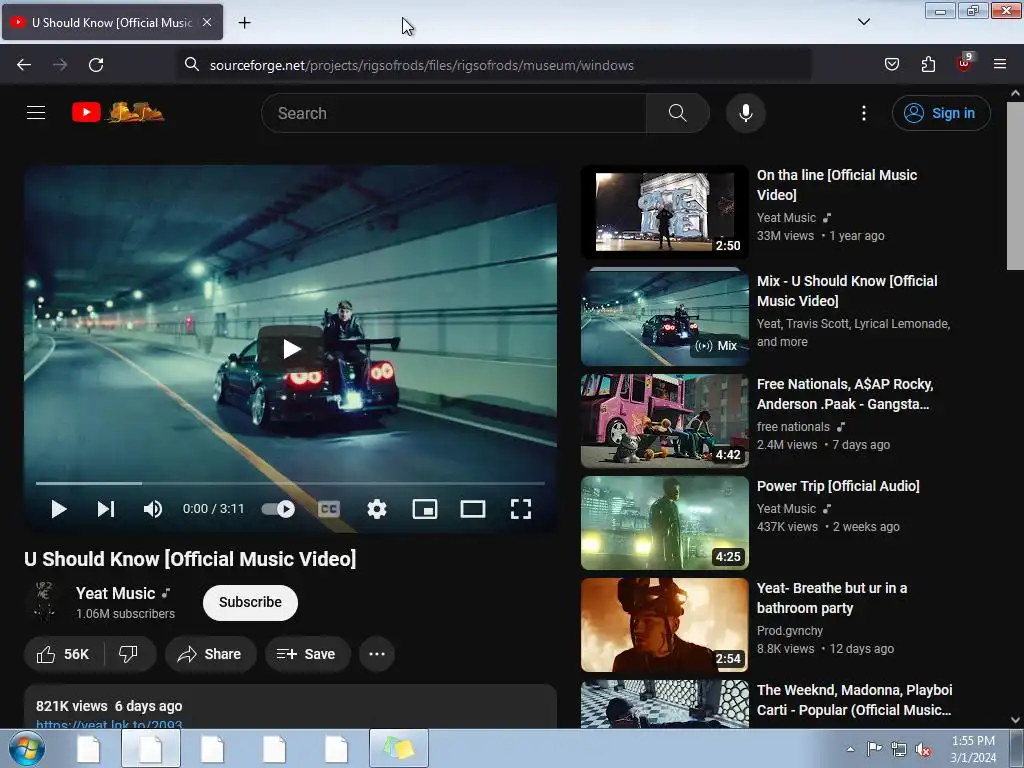Image resolution: width=1024 pixels, height=768 pixels.
Task: Start voice search with the microphone
Action: point(745,113)
